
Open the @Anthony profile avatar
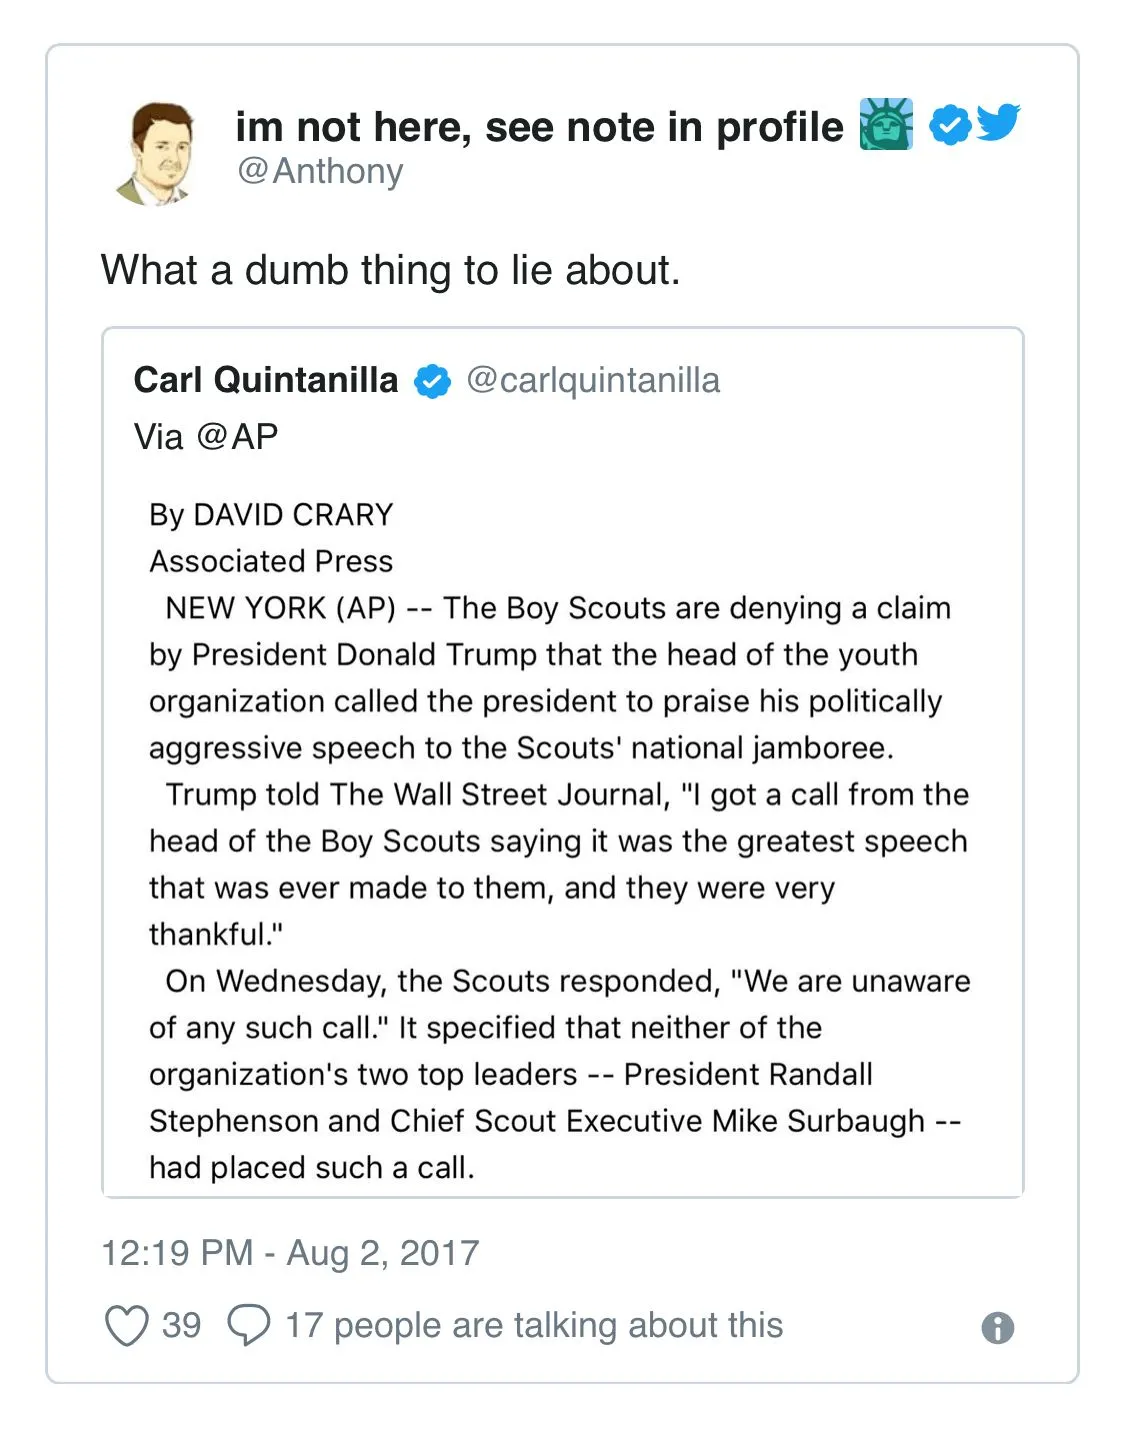point(158,153)
